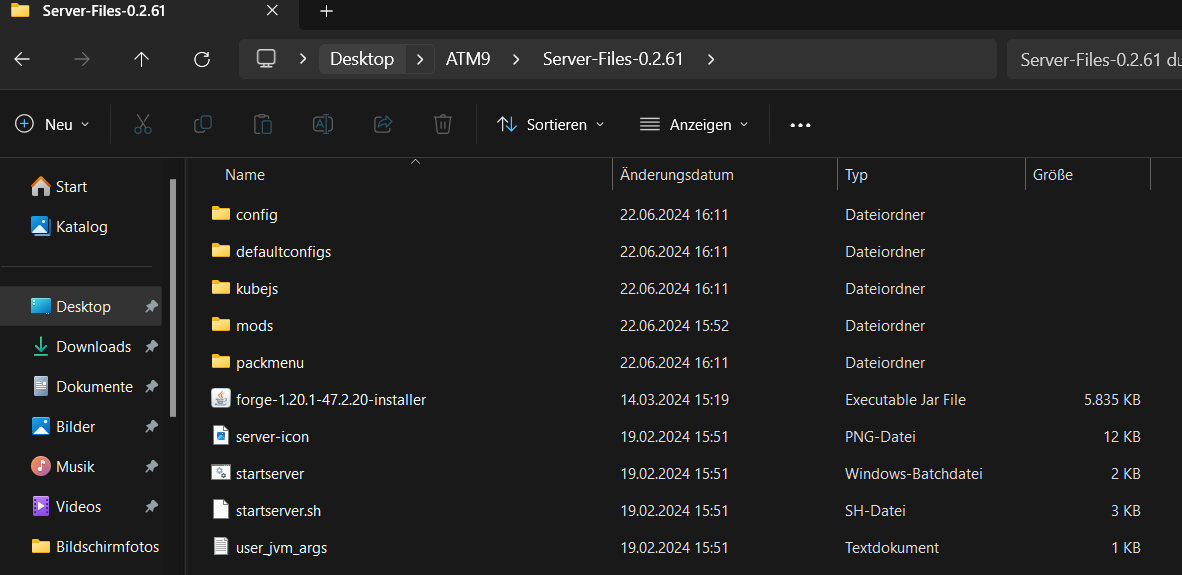The image size is (1182, 575).
Task: Unpin Desktop from quick access
Action: [x=152, y=307]
